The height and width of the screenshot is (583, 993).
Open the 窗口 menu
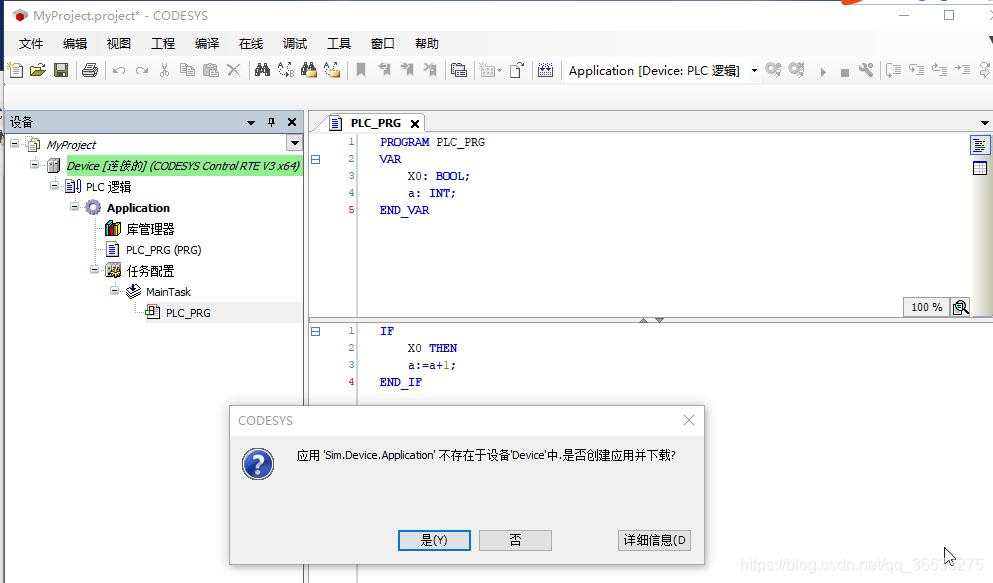click(383, 43)
